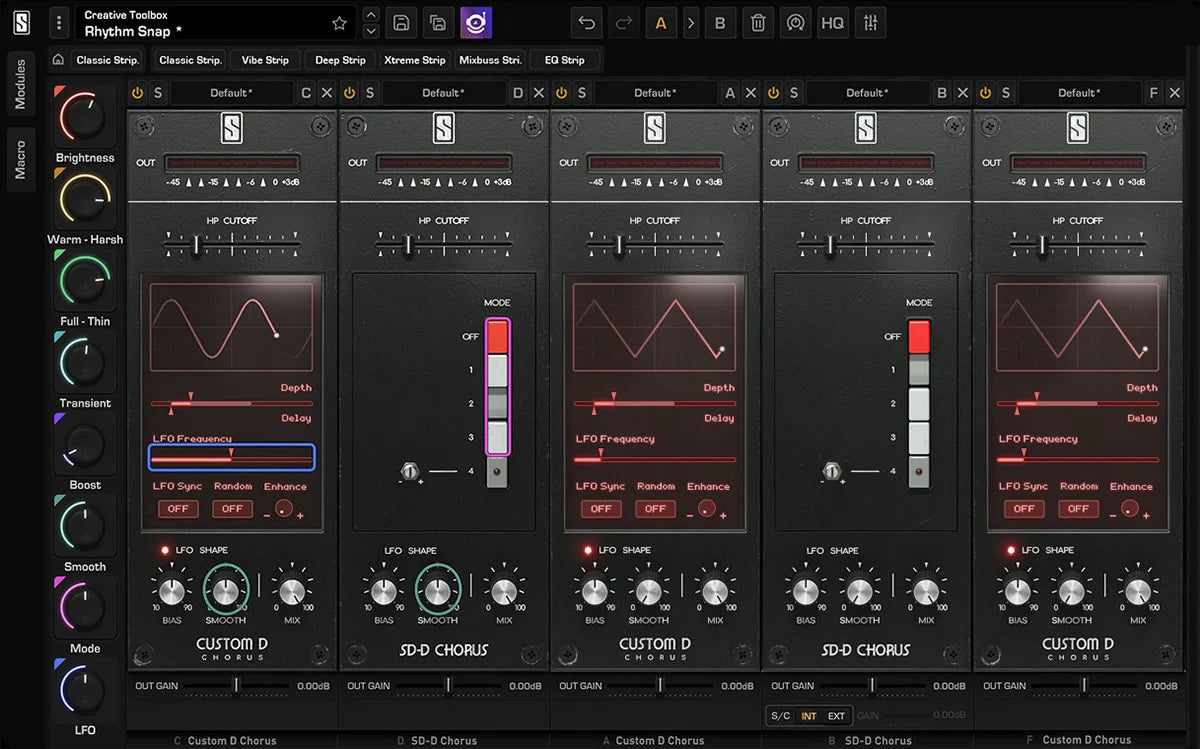Open the settings sliders icon at top right
Image resolution: width=1200 pixels, height=749 pixels.
coord(870,22)
